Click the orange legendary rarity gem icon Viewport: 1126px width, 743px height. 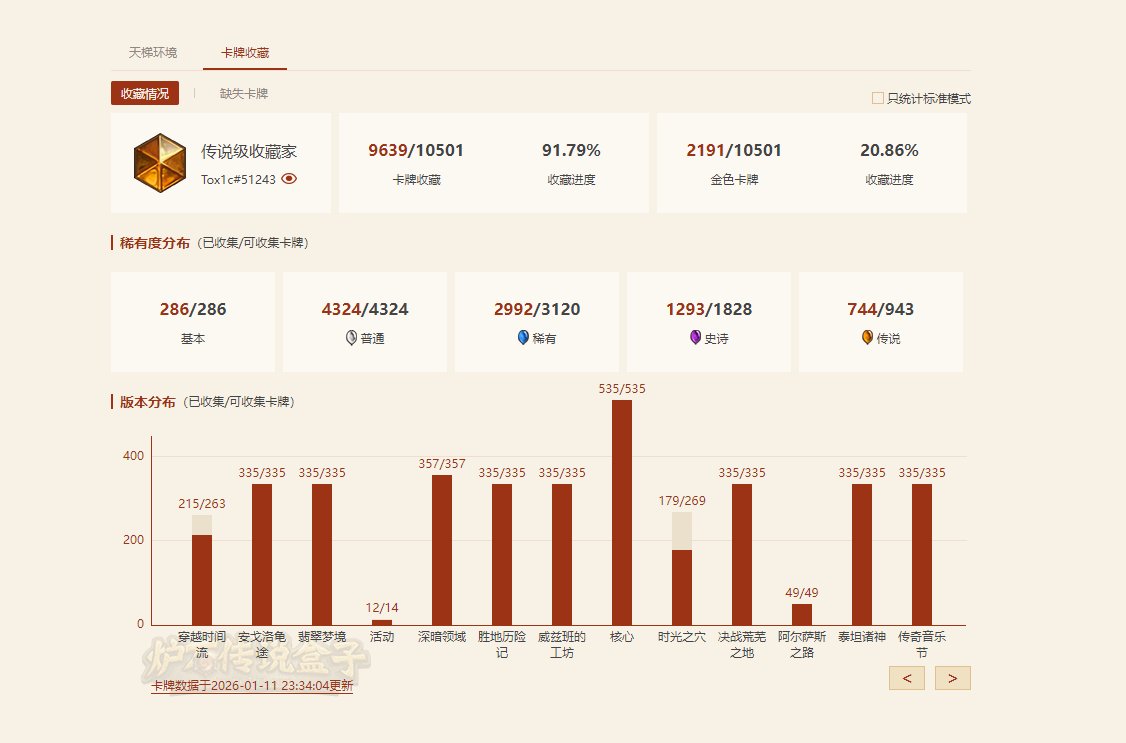coord(867,338)
